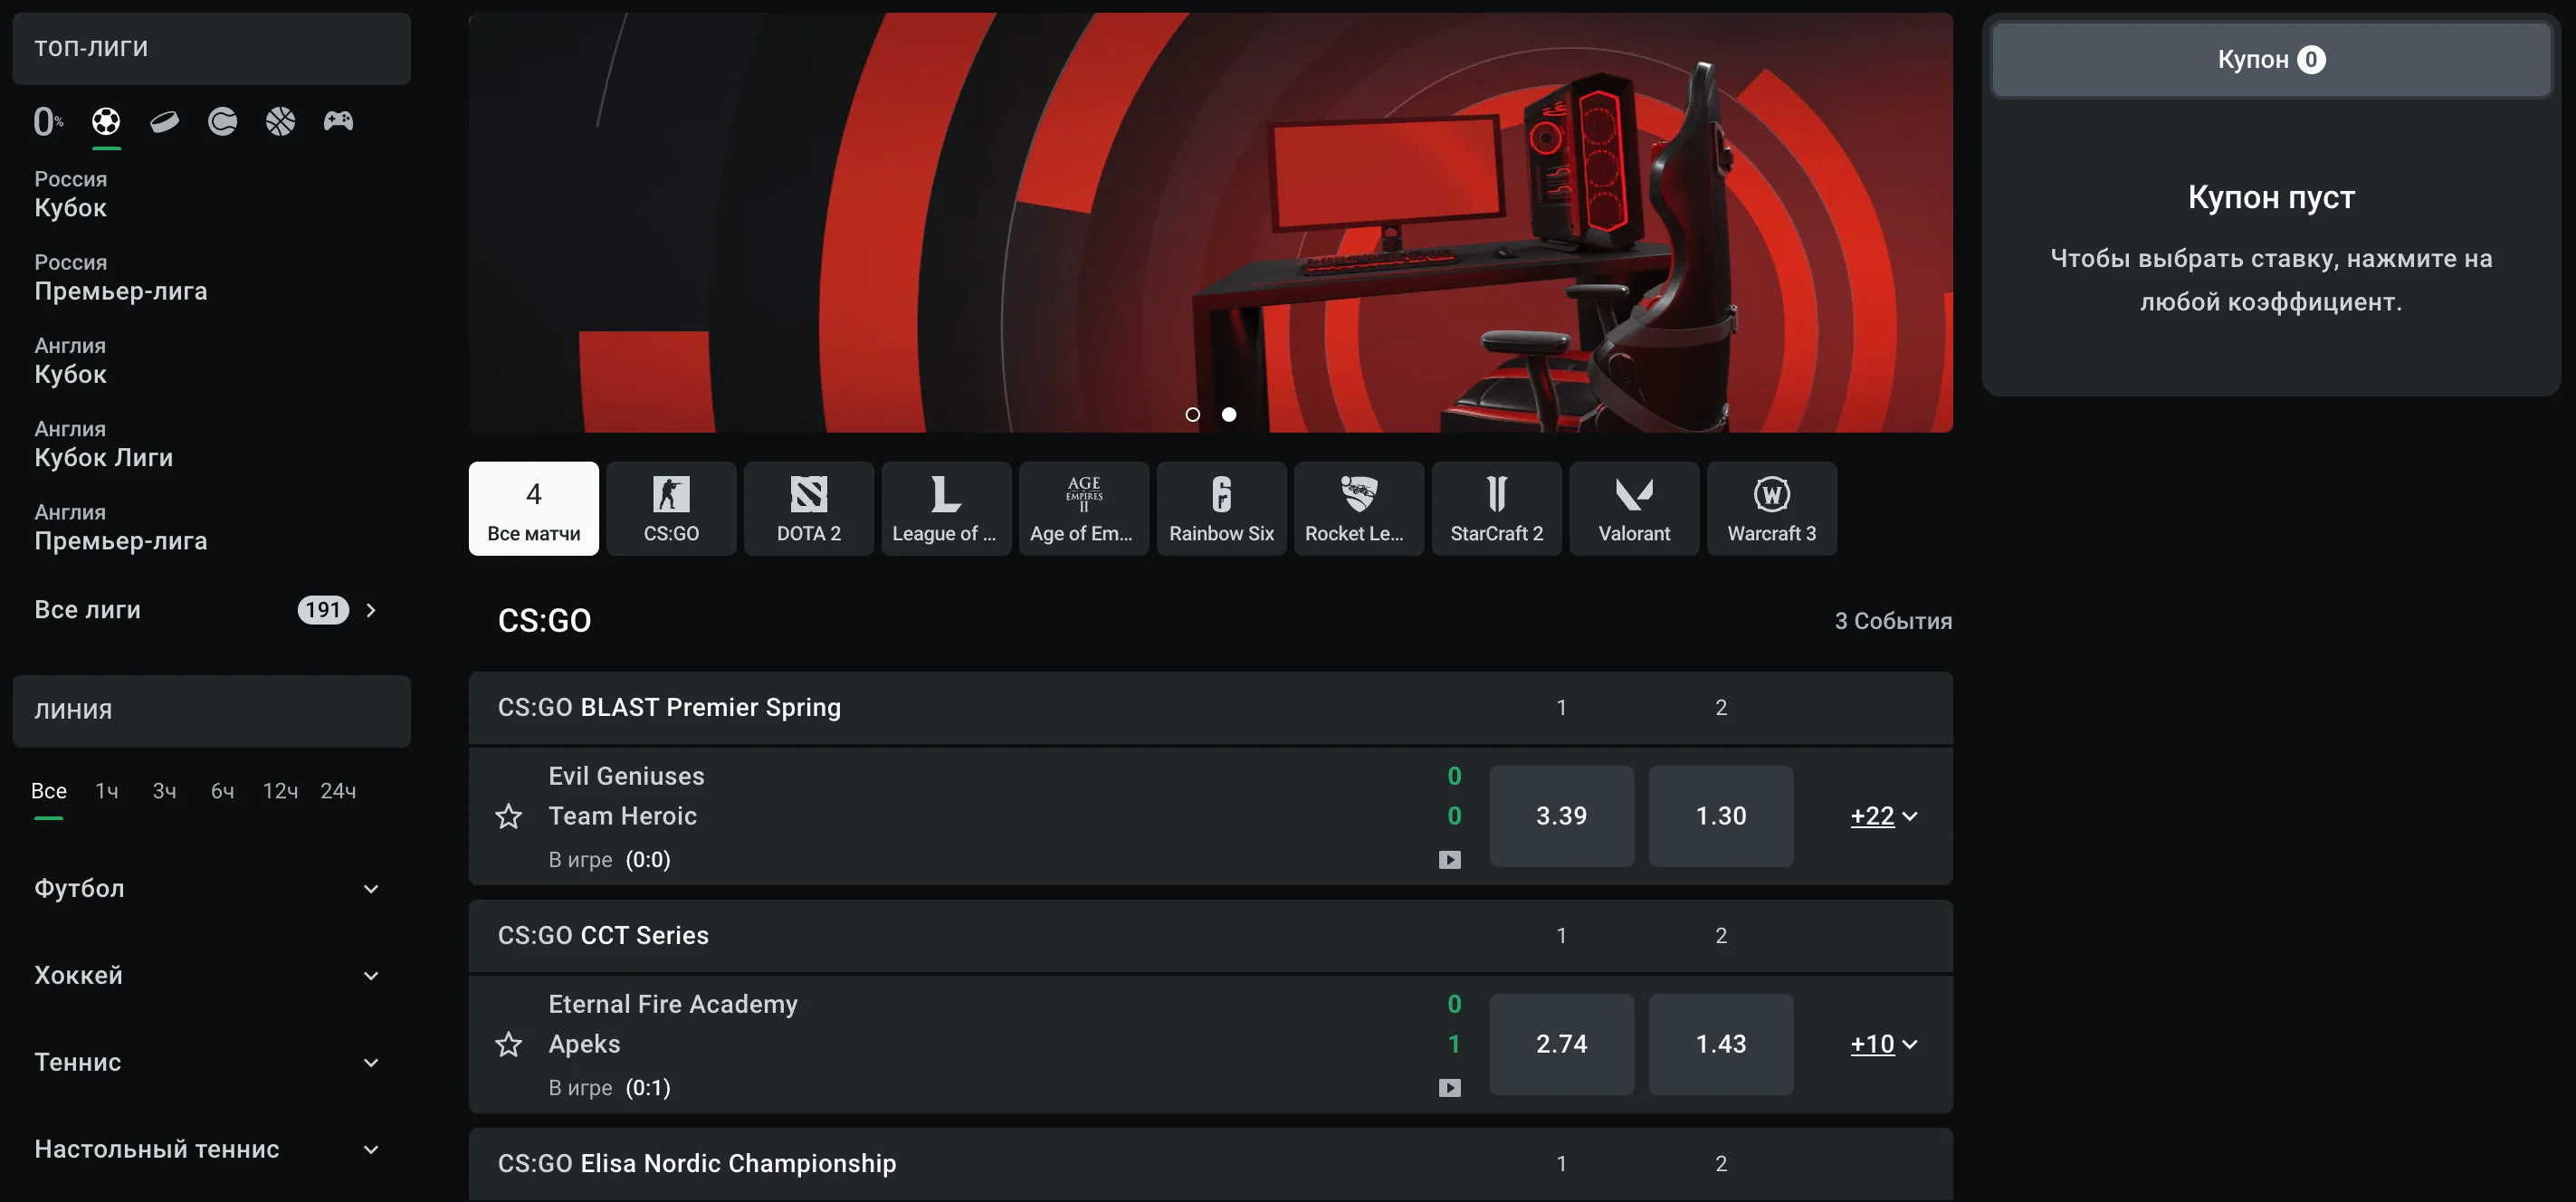Switch to the Все матчи tab

[x=533, y=508]
